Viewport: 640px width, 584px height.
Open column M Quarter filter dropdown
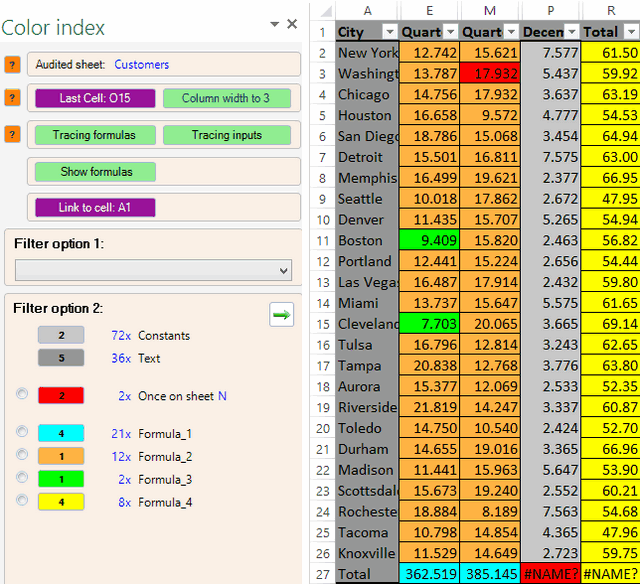pos(511,32)
